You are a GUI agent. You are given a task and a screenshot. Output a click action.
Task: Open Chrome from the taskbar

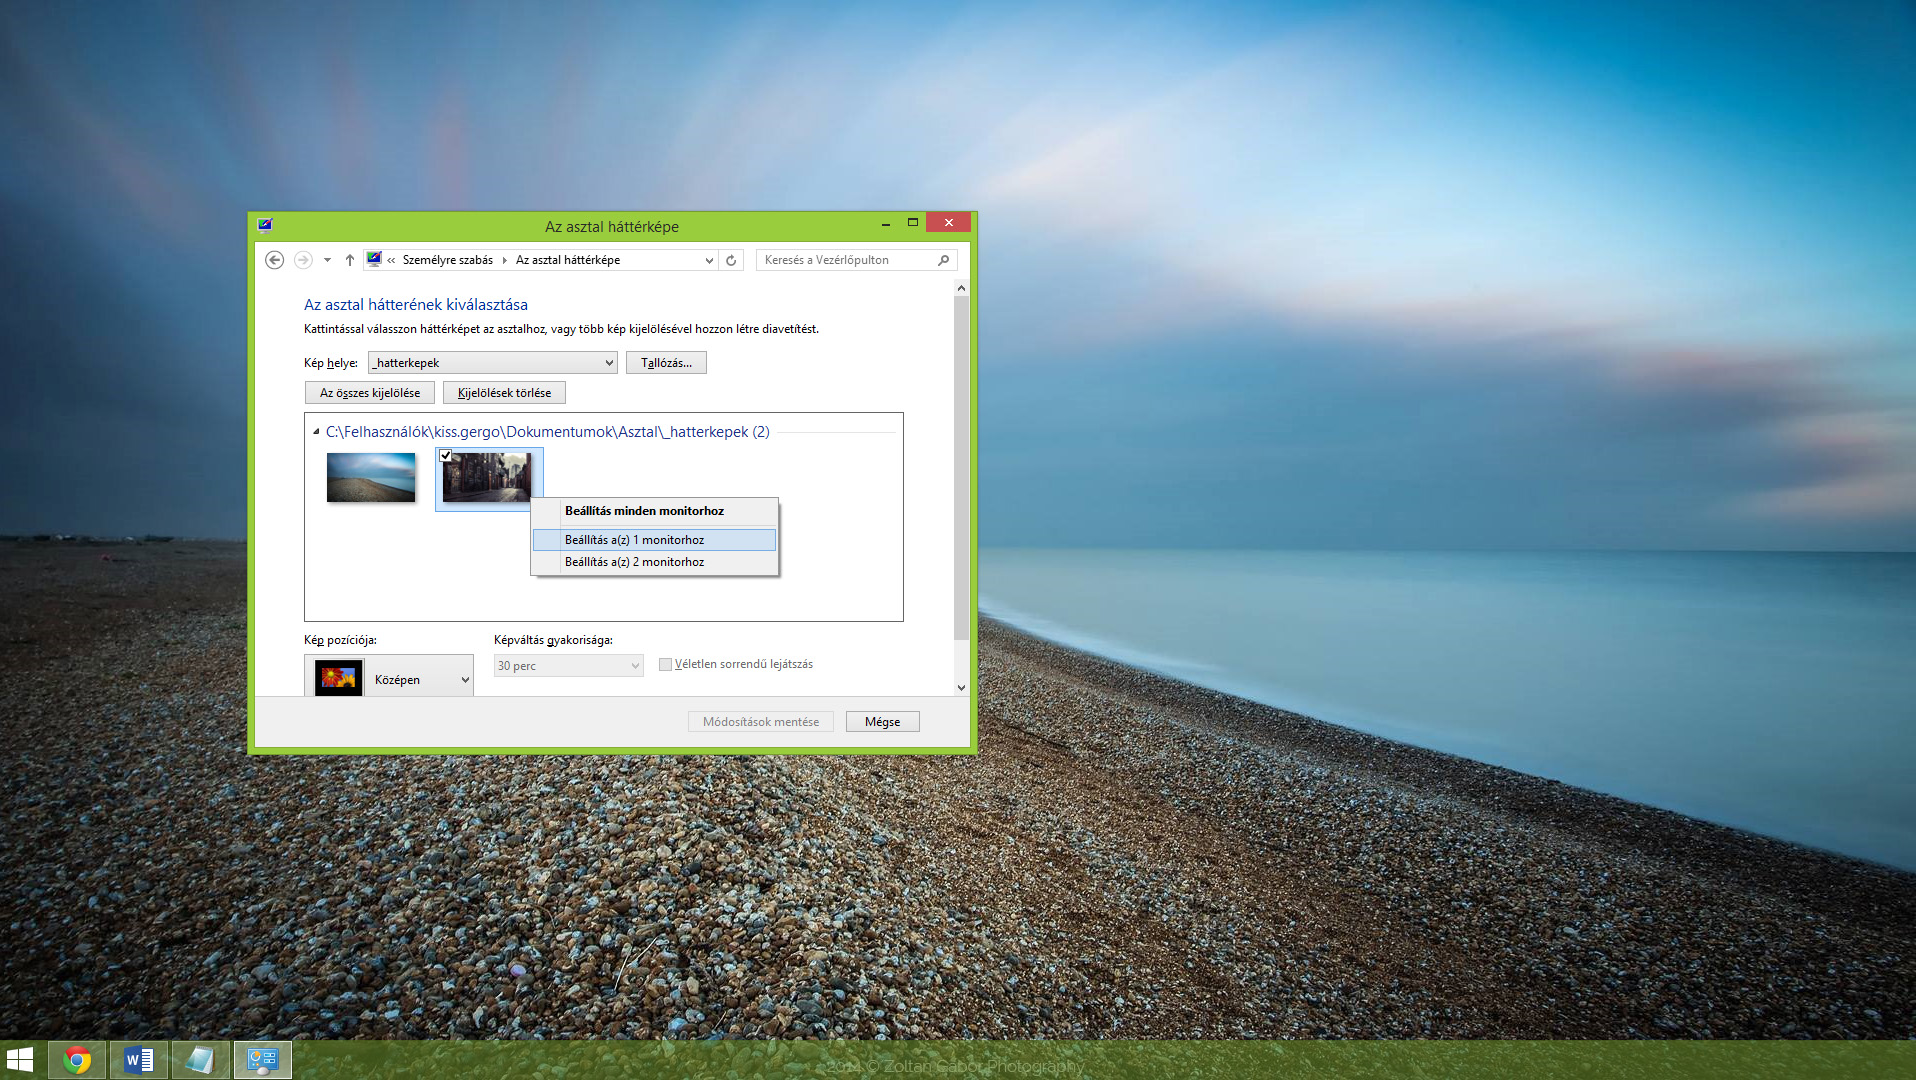click(x=77, y=1059)
